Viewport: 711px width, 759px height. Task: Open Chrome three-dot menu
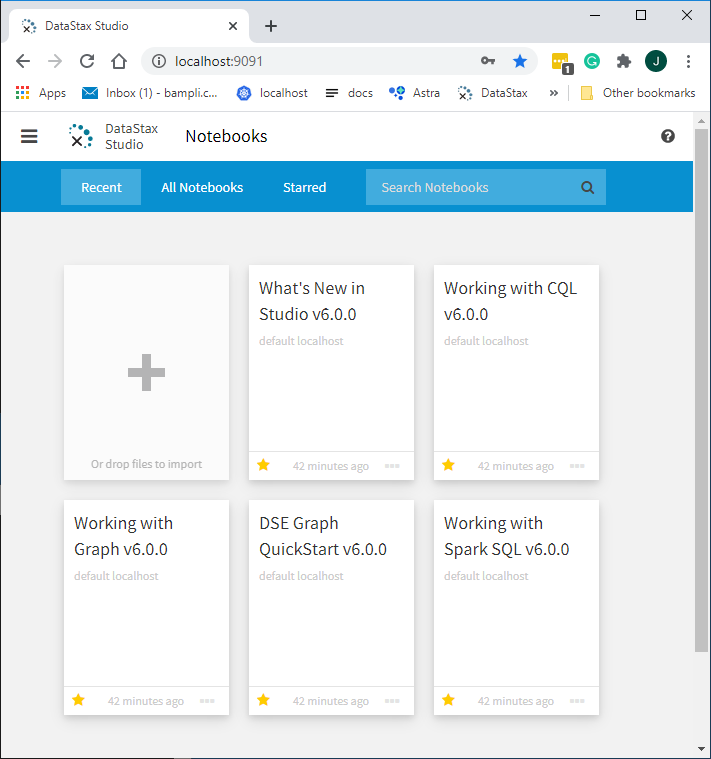pos(688,61)
